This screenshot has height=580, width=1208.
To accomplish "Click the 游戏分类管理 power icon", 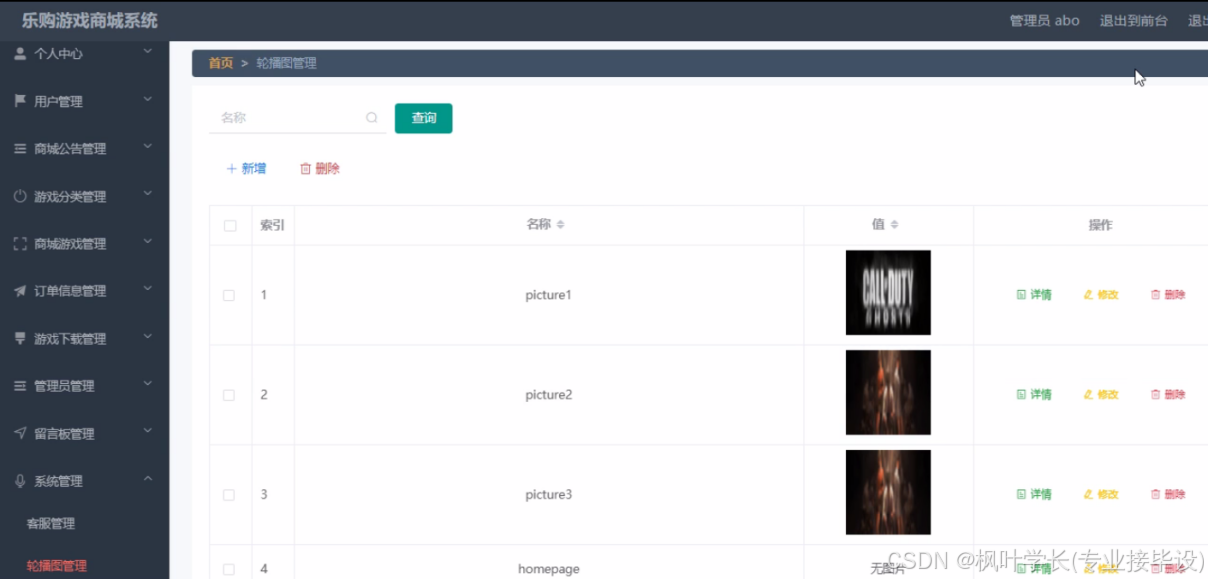I will [x=20, y=196].
